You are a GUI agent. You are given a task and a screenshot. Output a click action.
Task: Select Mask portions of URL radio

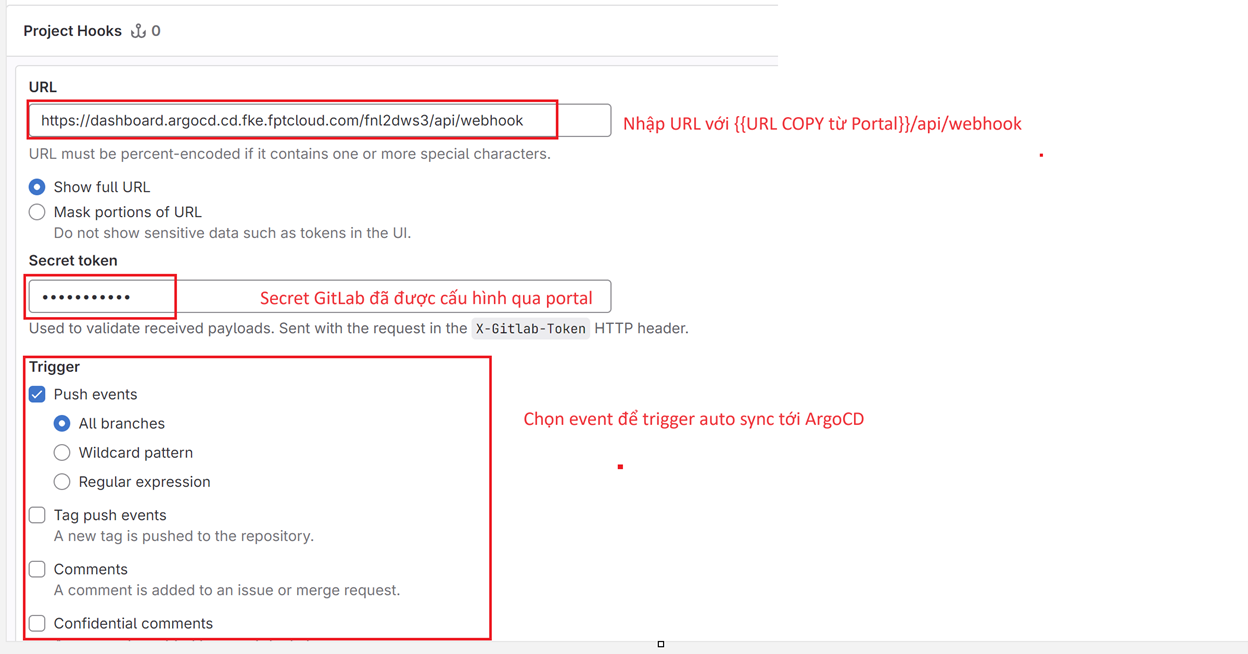(37, 212)
